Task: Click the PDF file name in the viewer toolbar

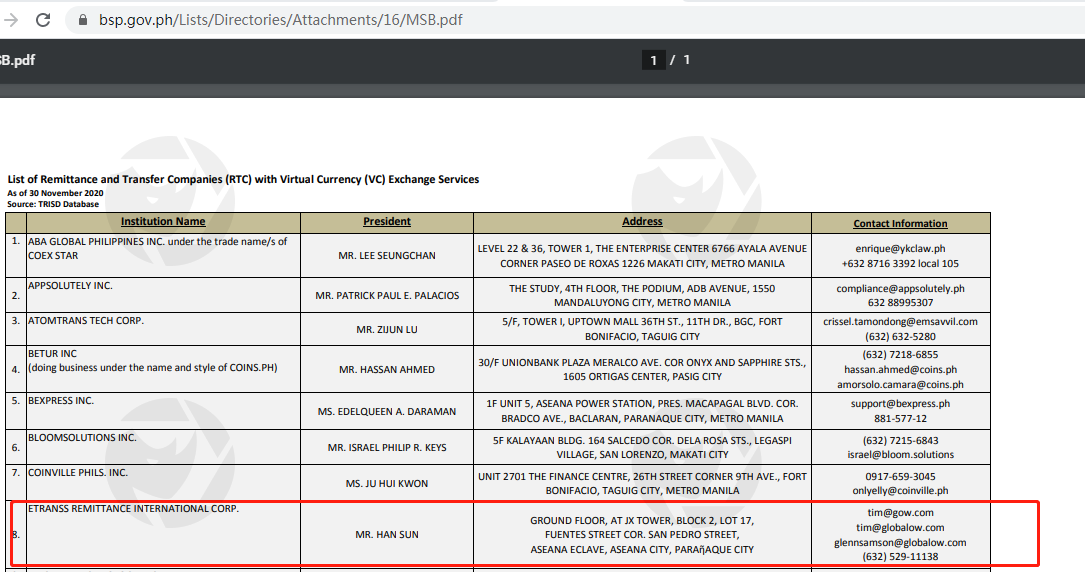Action: [18, 60]
